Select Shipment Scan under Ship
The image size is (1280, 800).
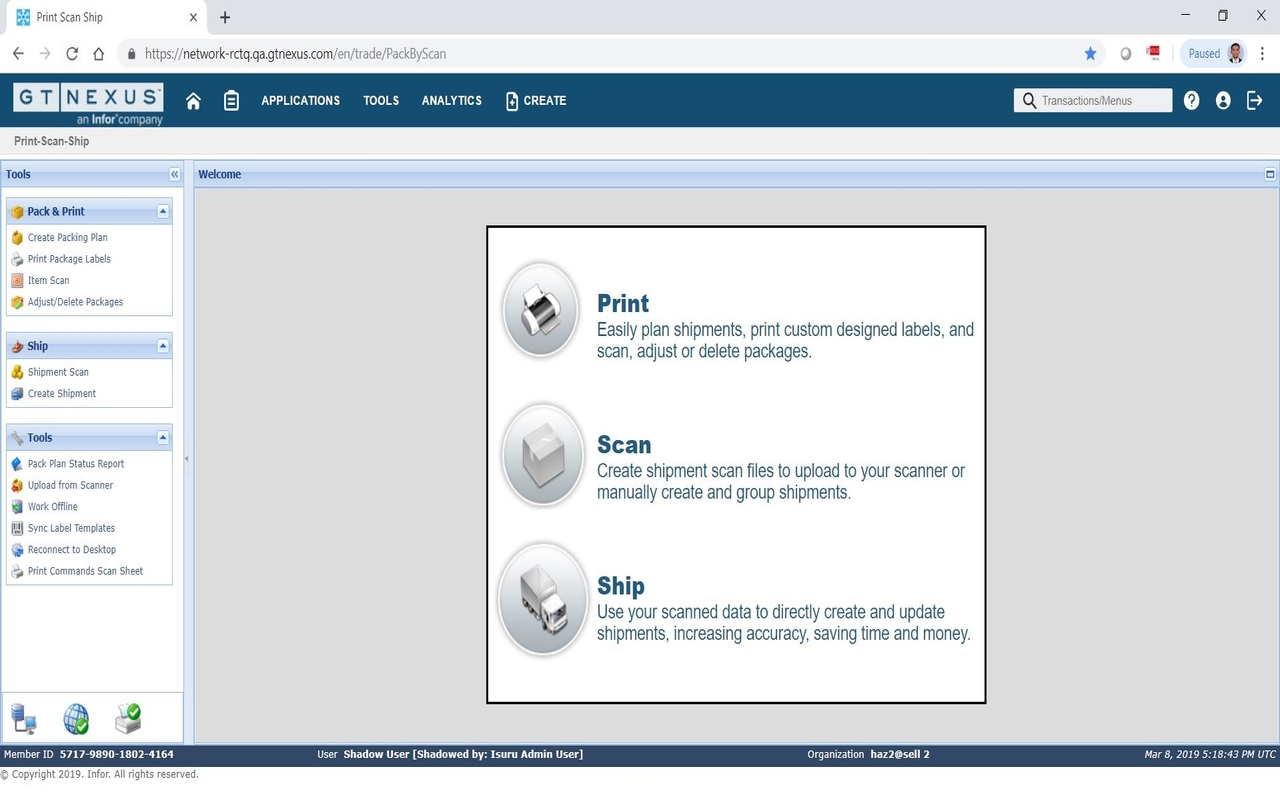coord(58,371)
